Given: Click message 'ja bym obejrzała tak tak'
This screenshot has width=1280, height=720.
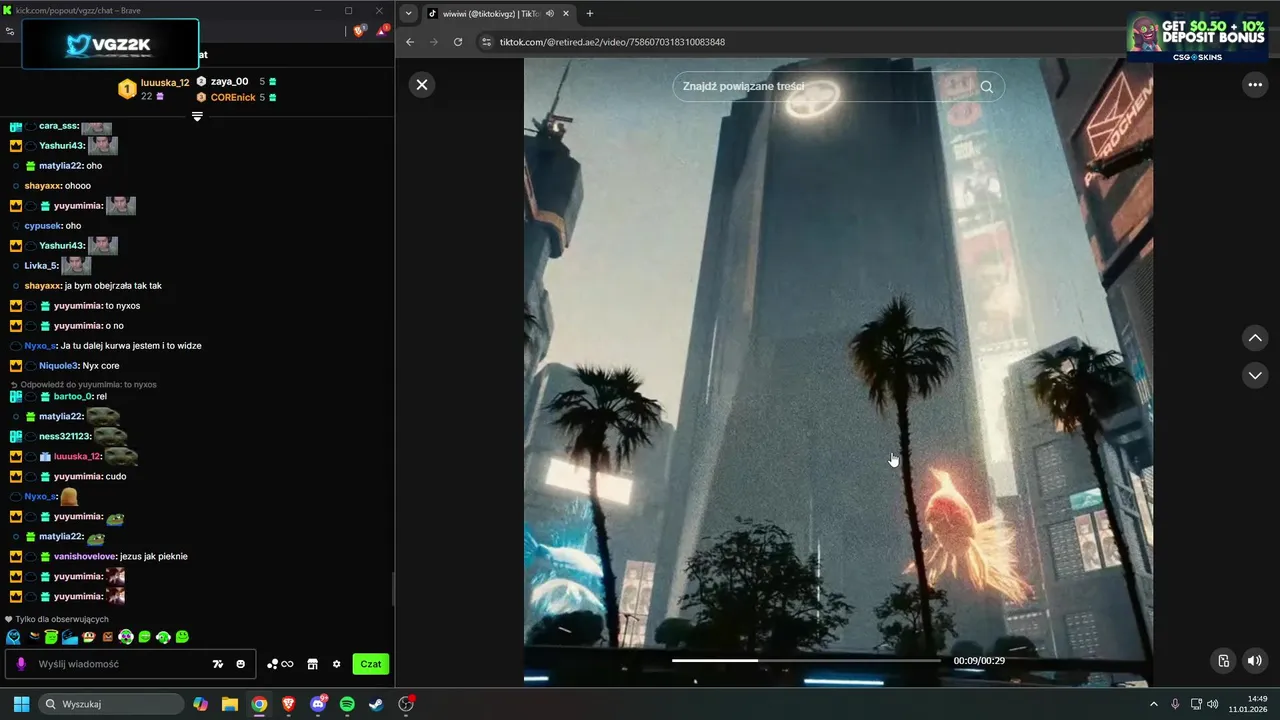Looking at the screenshot, I should (x=113, y=286).
